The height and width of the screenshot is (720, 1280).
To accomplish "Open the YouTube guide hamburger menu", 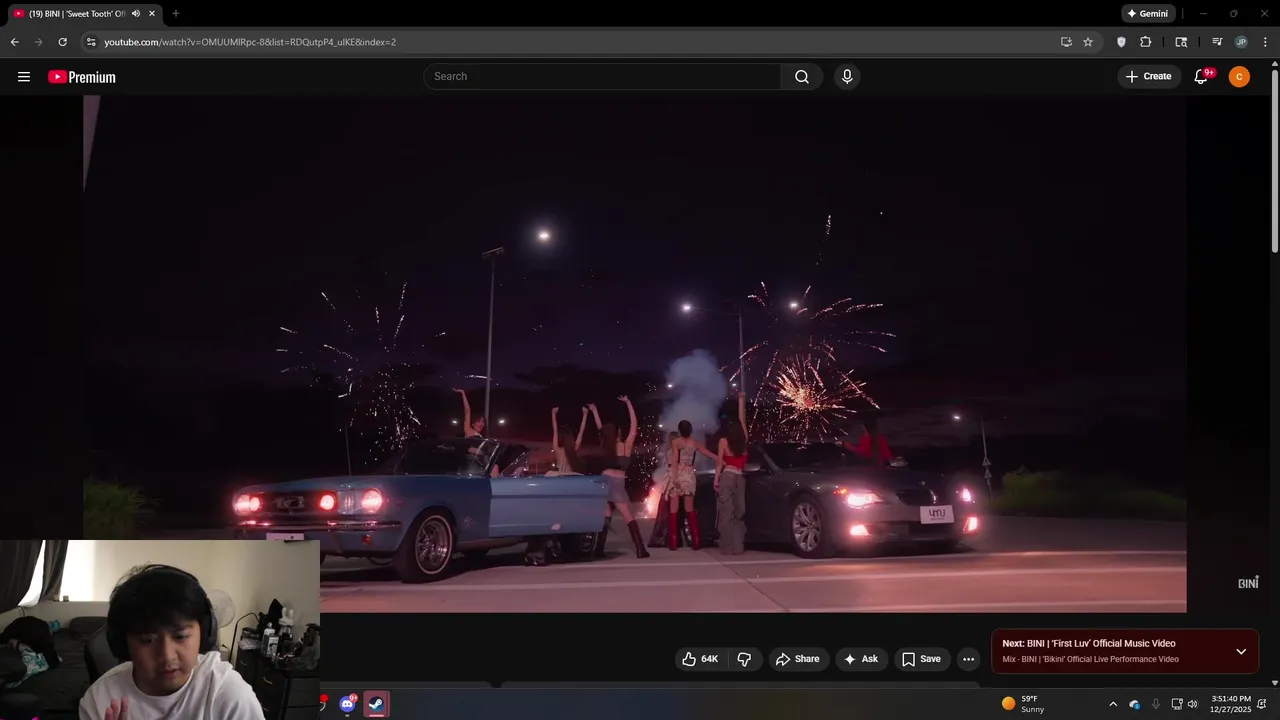I will [24, 77].
